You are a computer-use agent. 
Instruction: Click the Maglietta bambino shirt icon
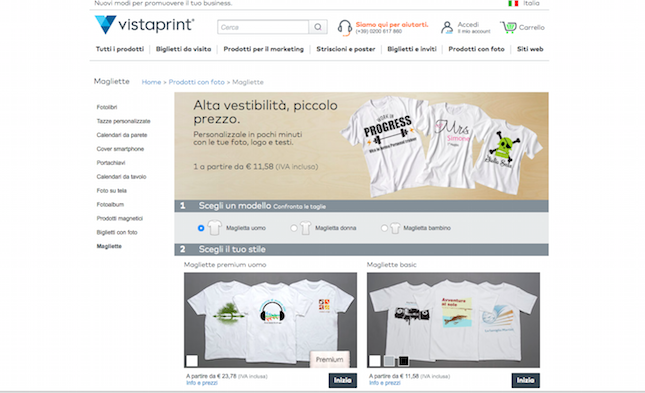(395, 228)
